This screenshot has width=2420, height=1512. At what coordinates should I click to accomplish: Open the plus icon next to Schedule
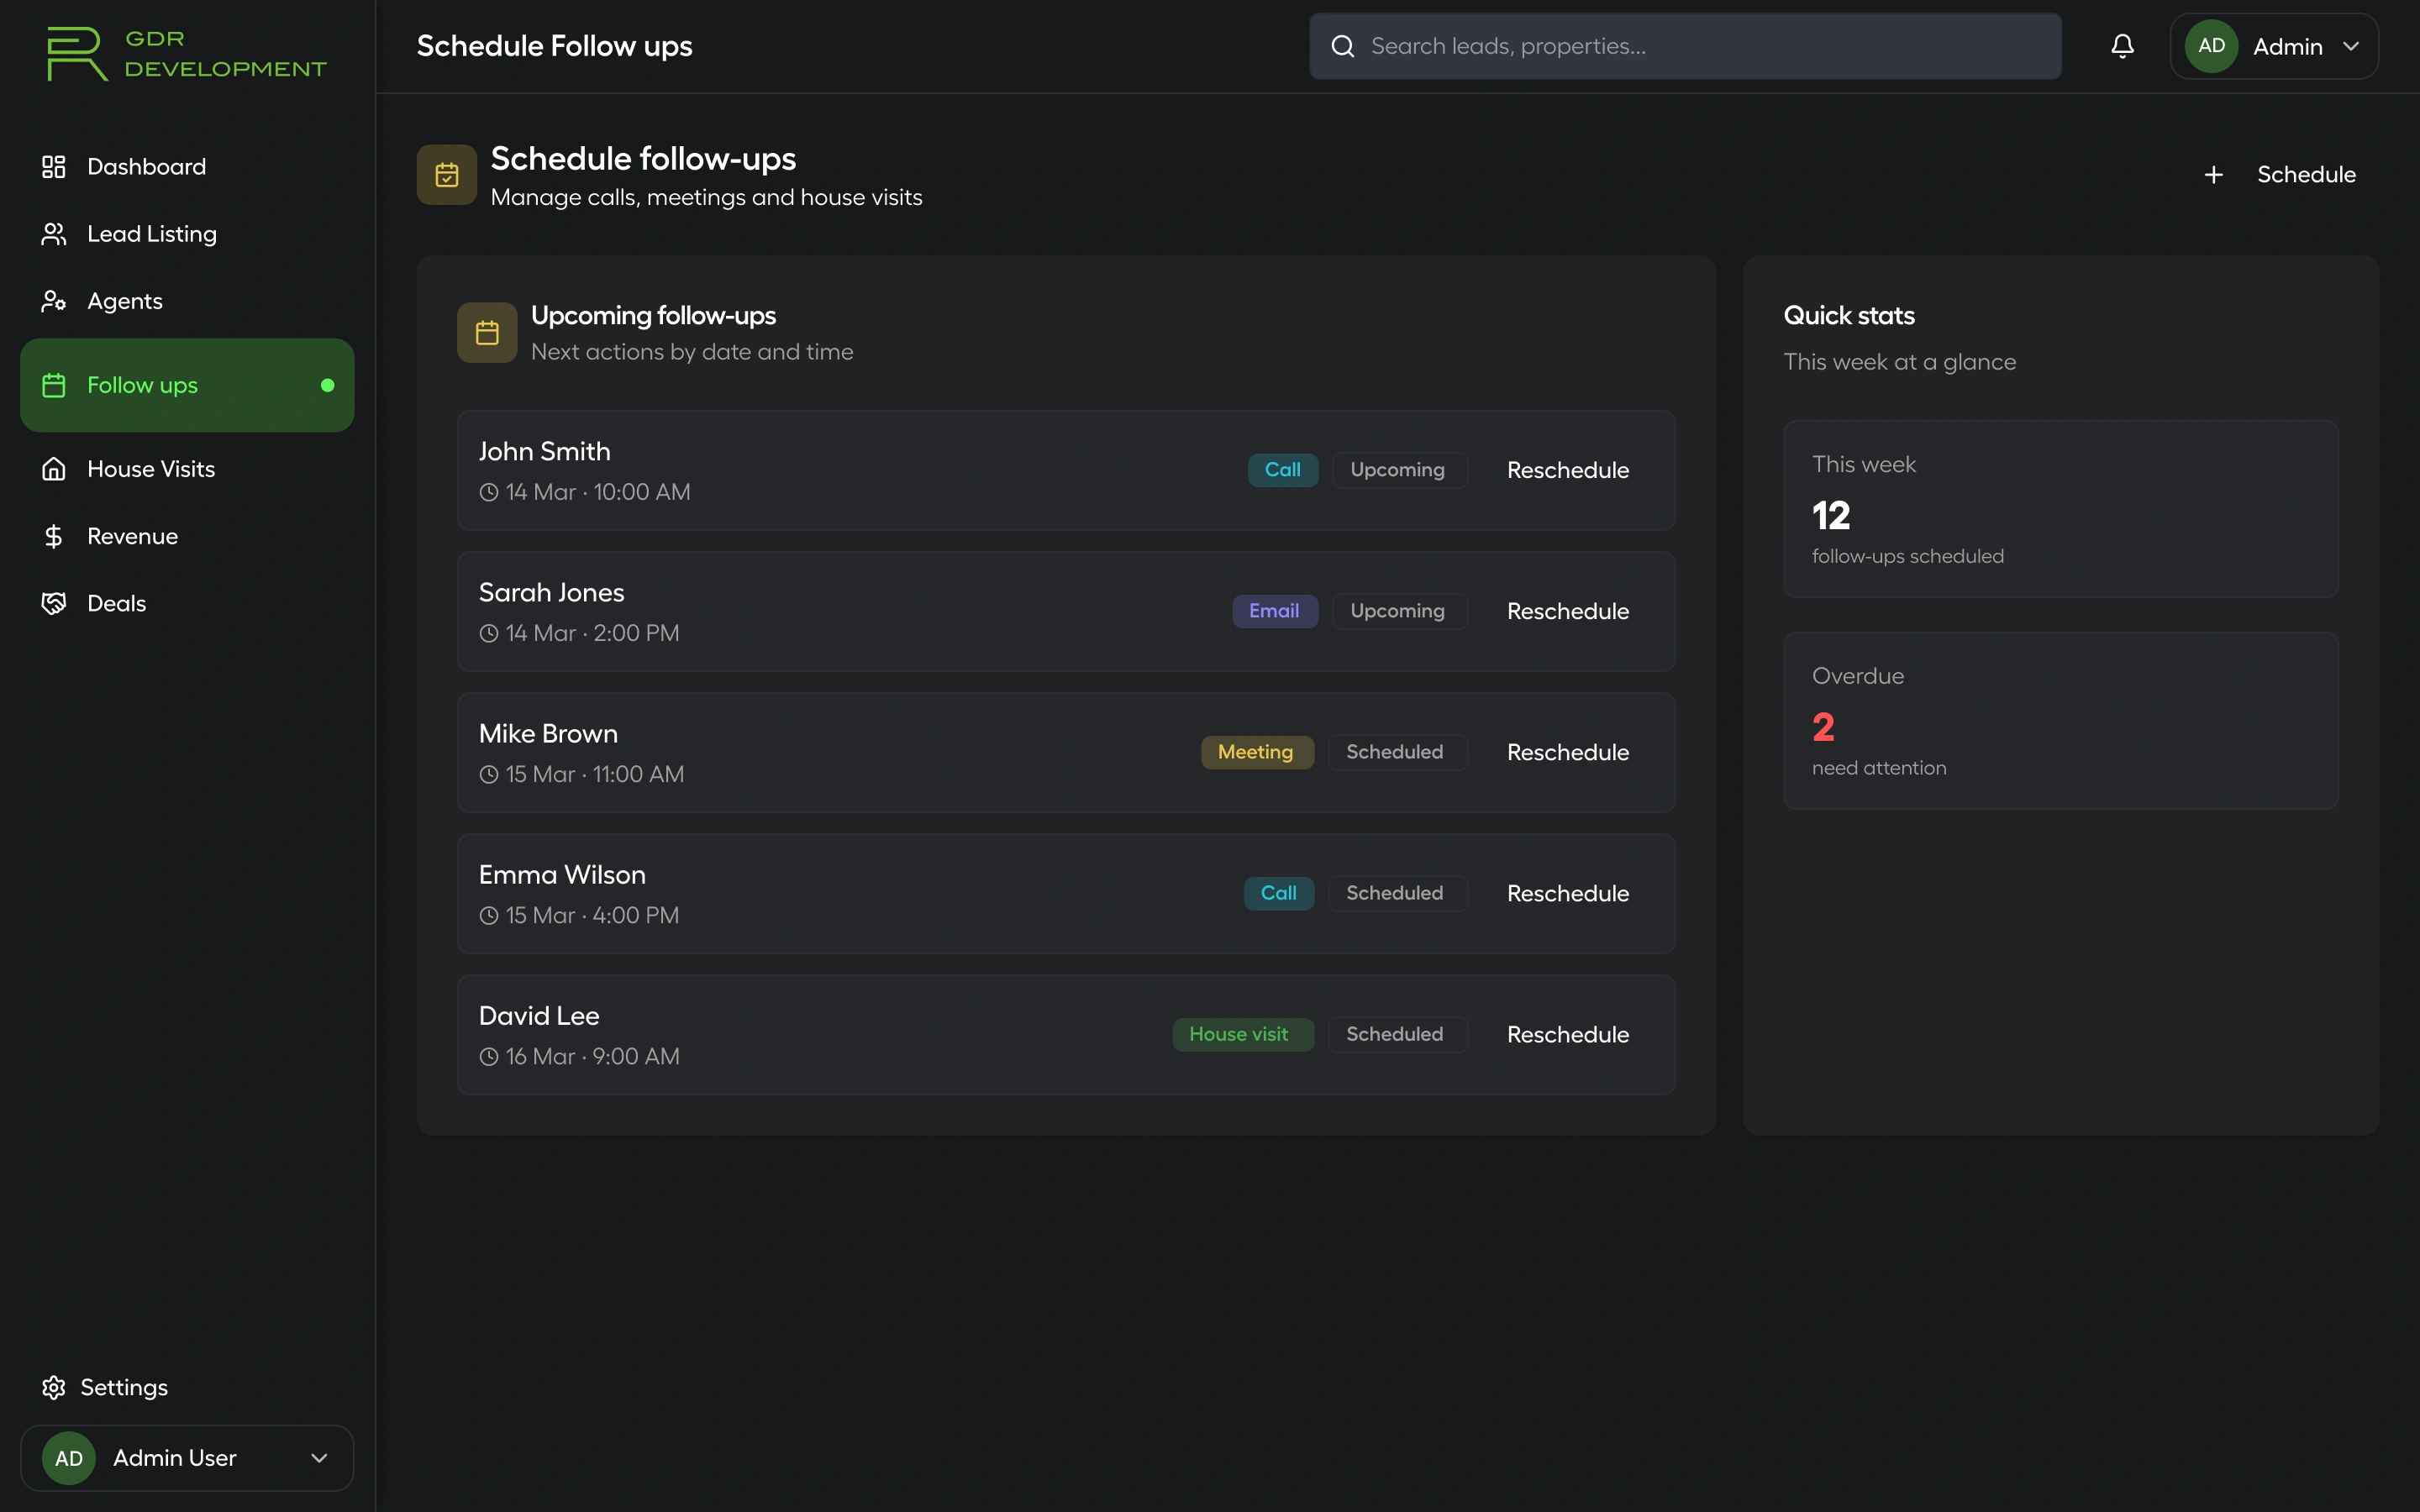[x=2214, y=173]
